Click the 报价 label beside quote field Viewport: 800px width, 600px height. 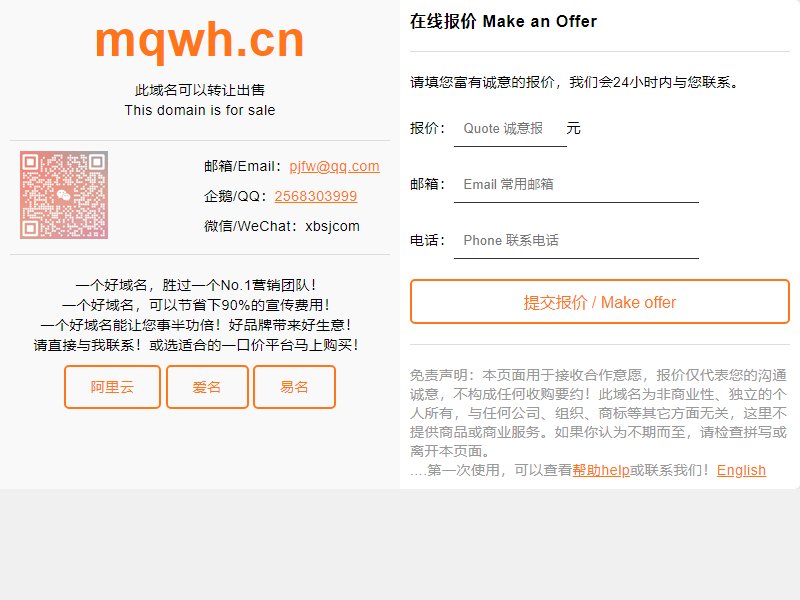tap(428, 128)
